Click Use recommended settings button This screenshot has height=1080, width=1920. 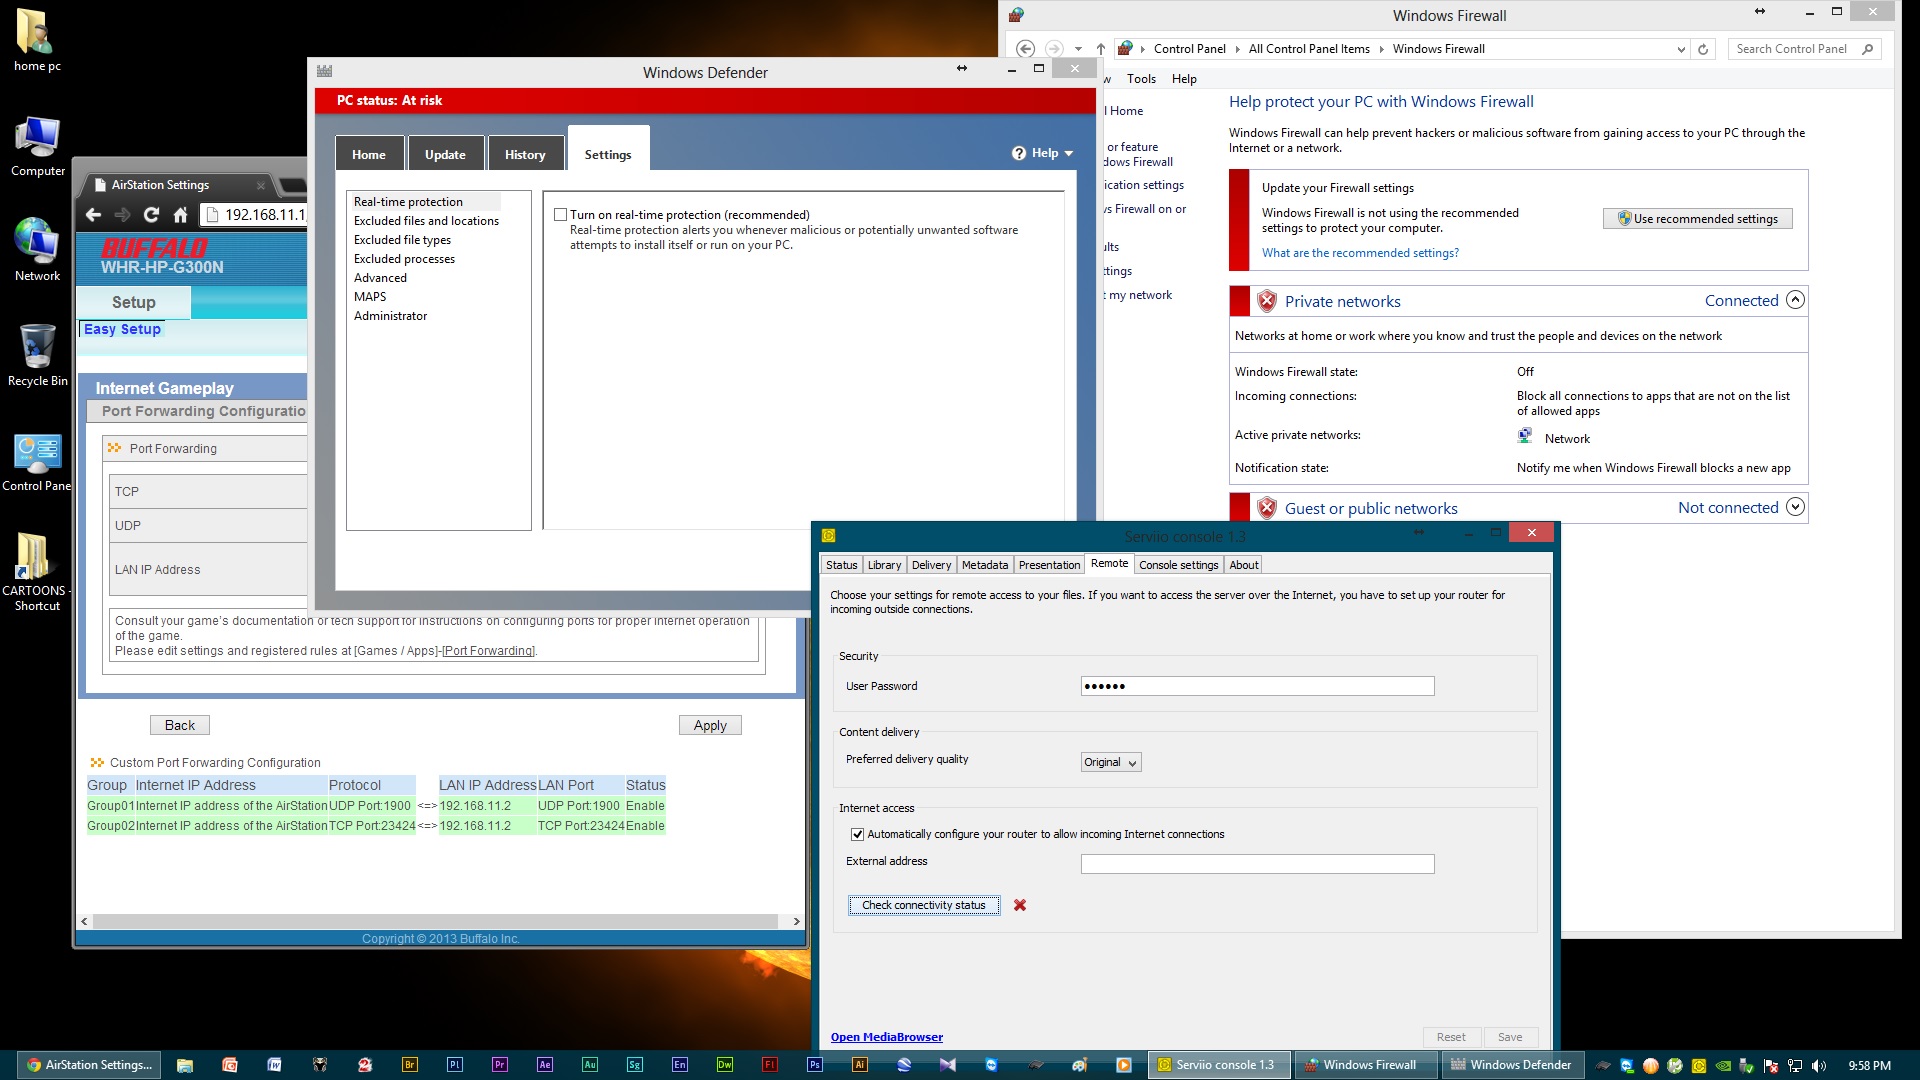coord(1697,219)
